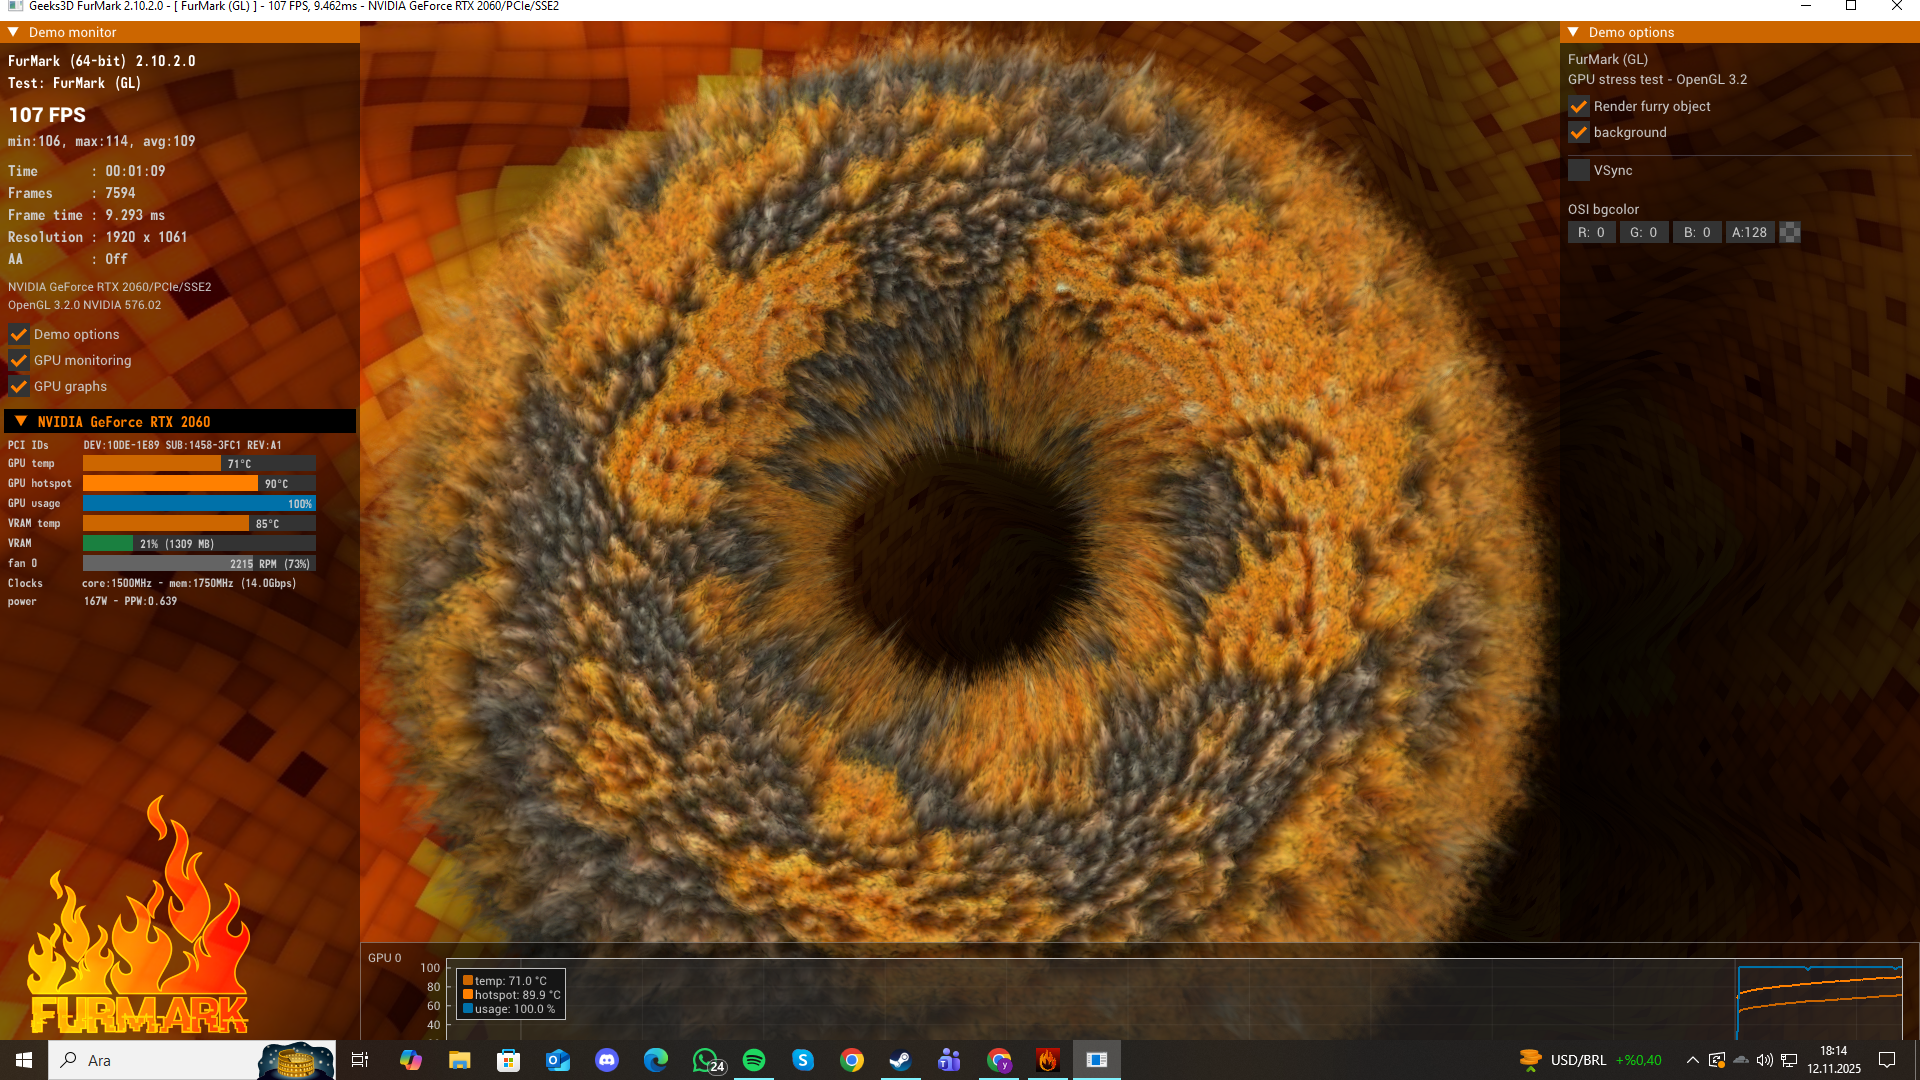Image resolution: width=1920 pixels, height=1080 pixels.
Task: Open Spotify from the taskbar
Action: [x=754, y=1060]
